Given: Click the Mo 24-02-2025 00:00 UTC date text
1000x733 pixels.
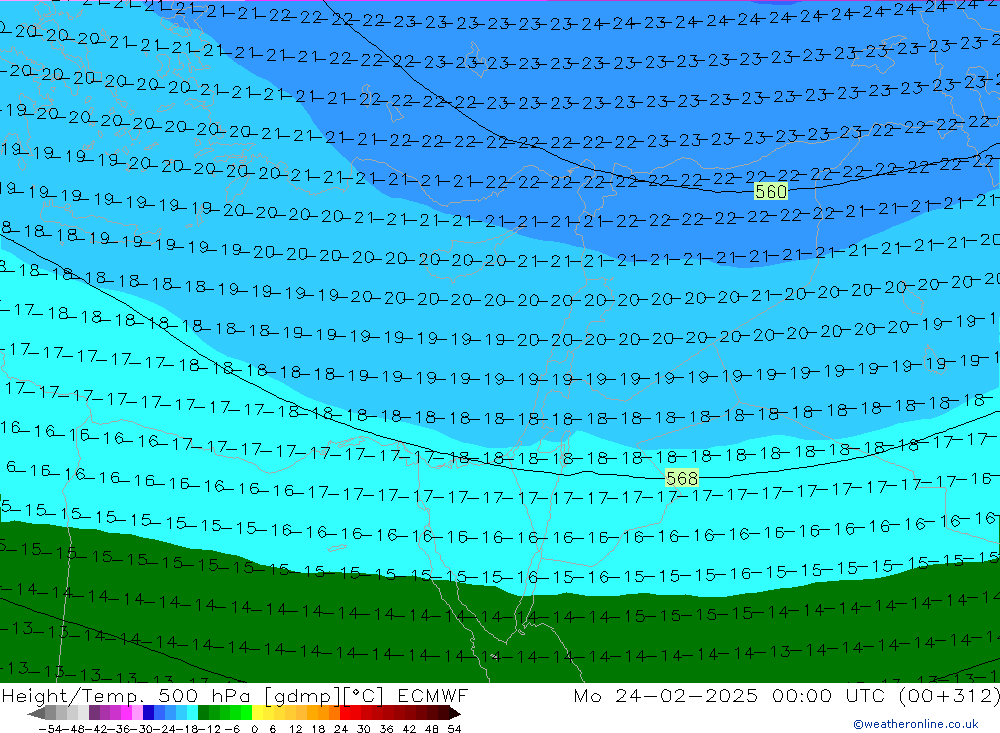Looking at the screenshot, I should pos(732,695).
